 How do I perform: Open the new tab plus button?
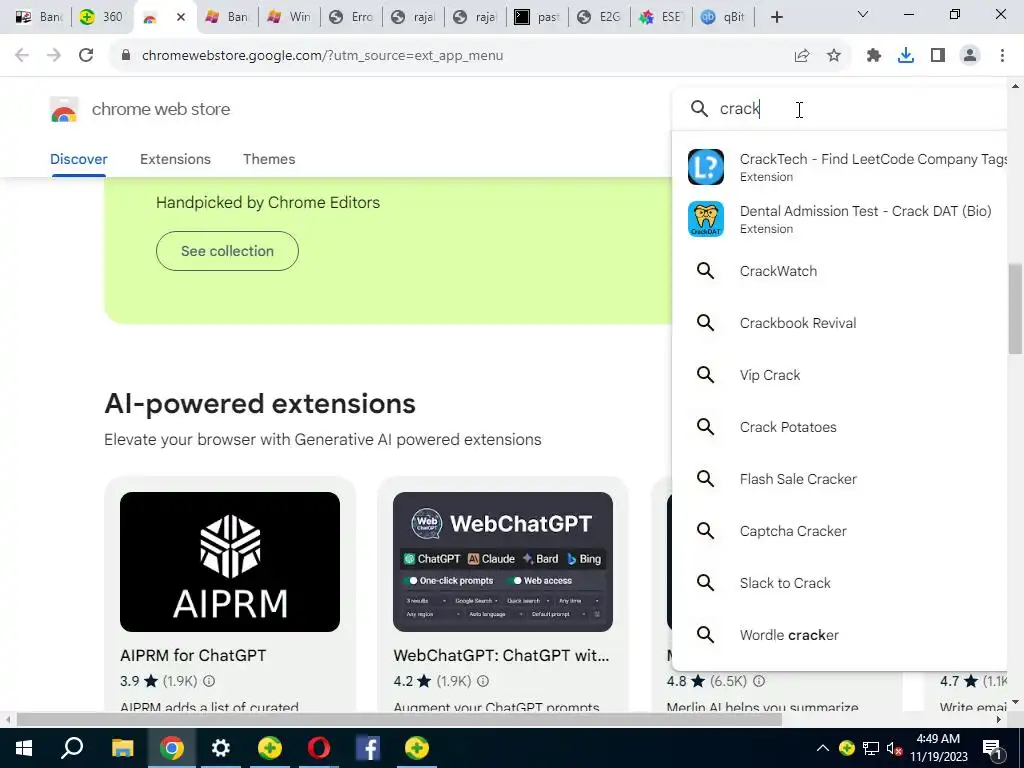tap(776, 17)
